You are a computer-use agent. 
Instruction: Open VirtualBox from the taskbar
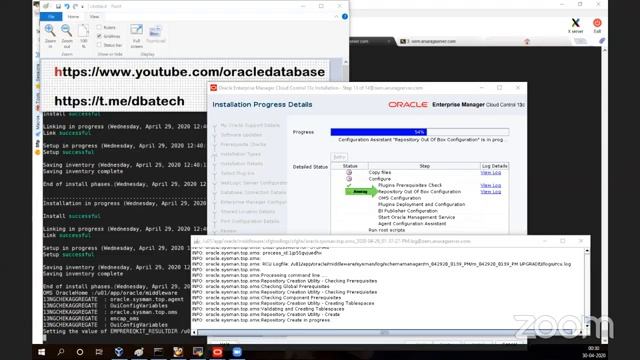[x=119, y=352]
